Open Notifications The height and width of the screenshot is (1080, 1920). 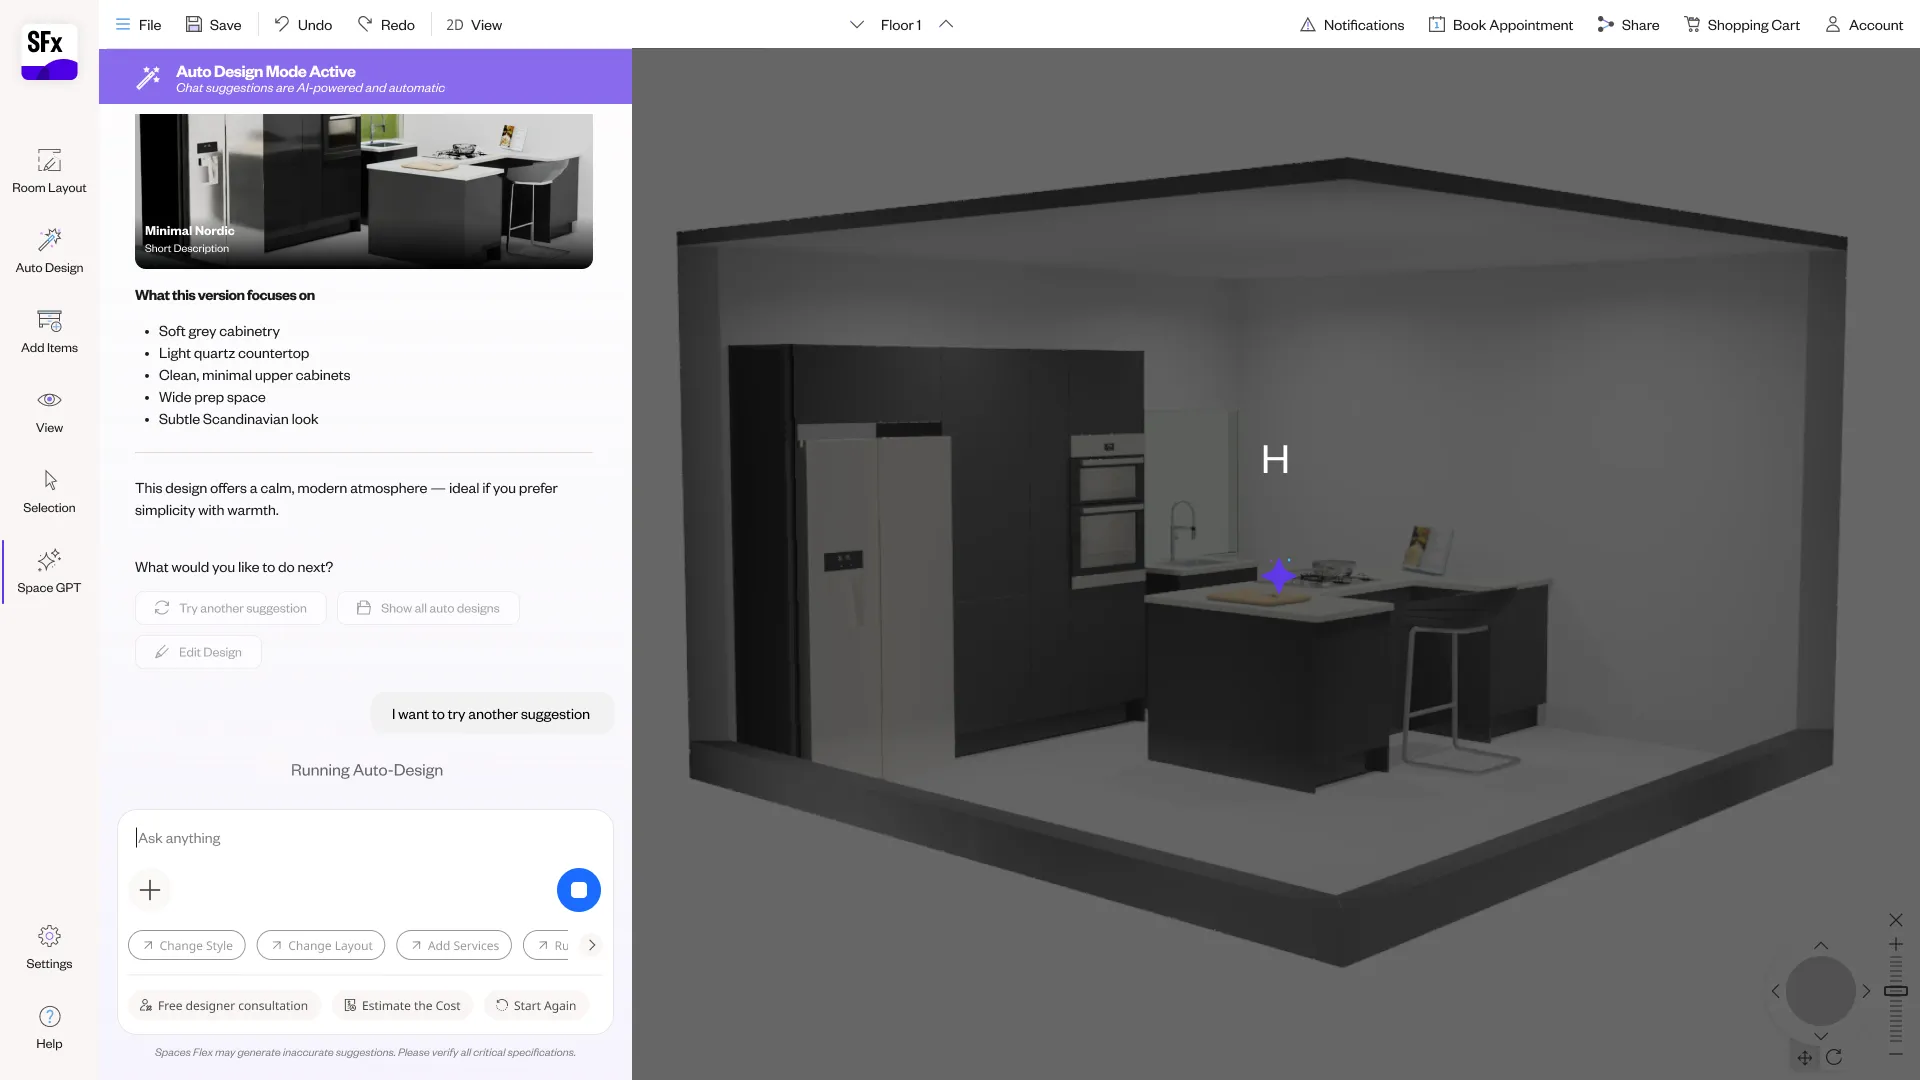click(1352, 24)
